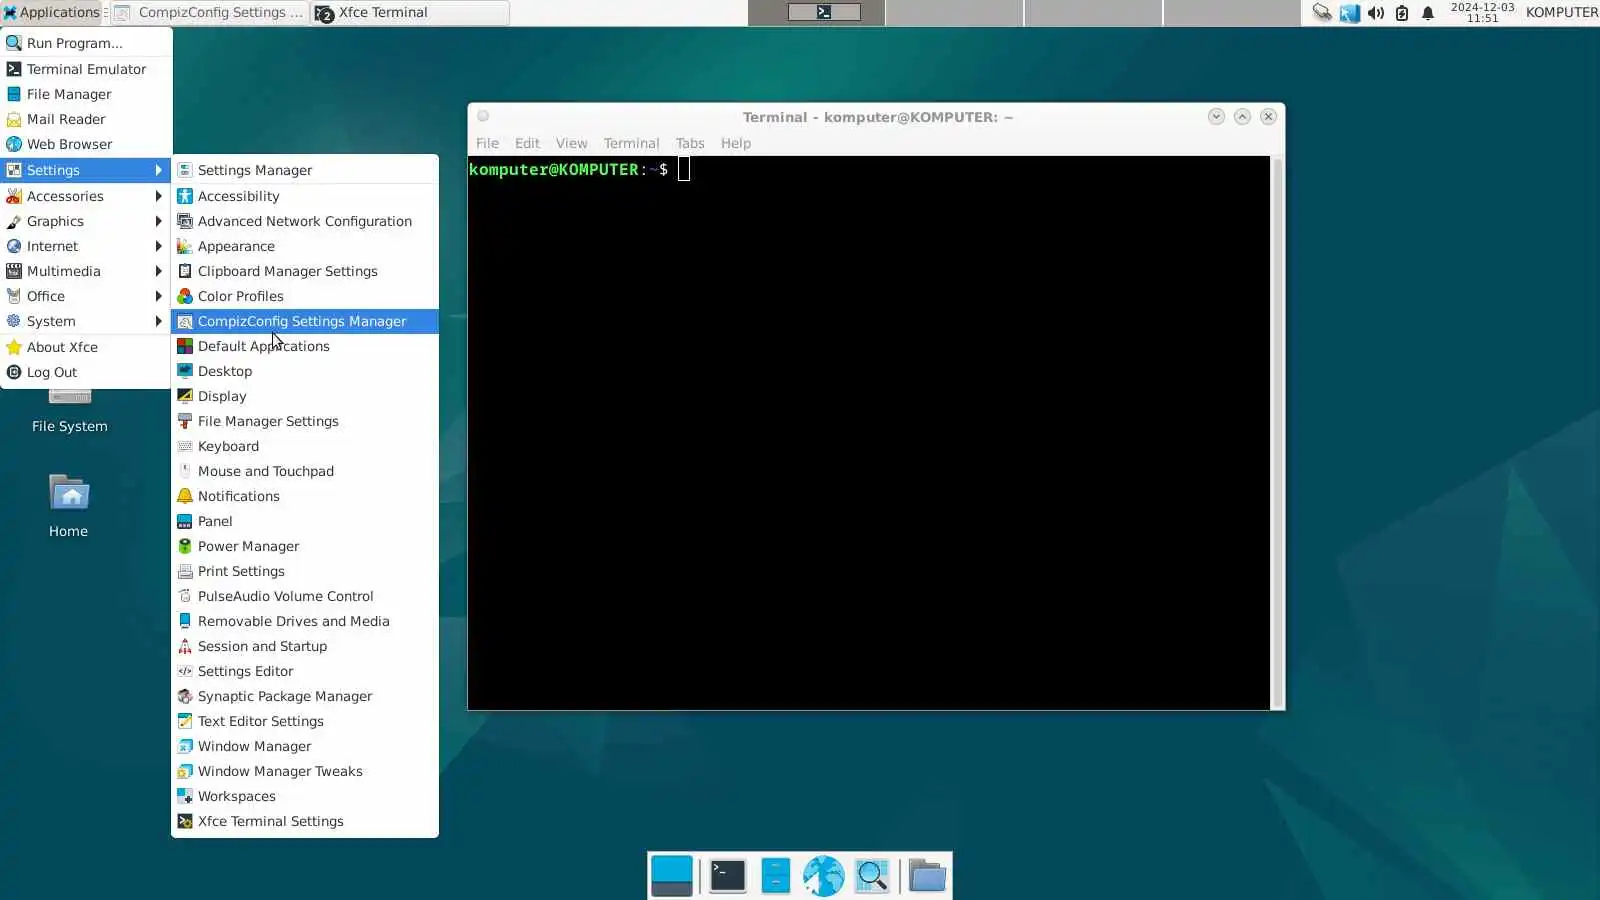Image resolution: width=1600 pixels, height=900 pixels.
Task: Open the volume speaker icon in the panel
Action: [x=1376, y=13]
